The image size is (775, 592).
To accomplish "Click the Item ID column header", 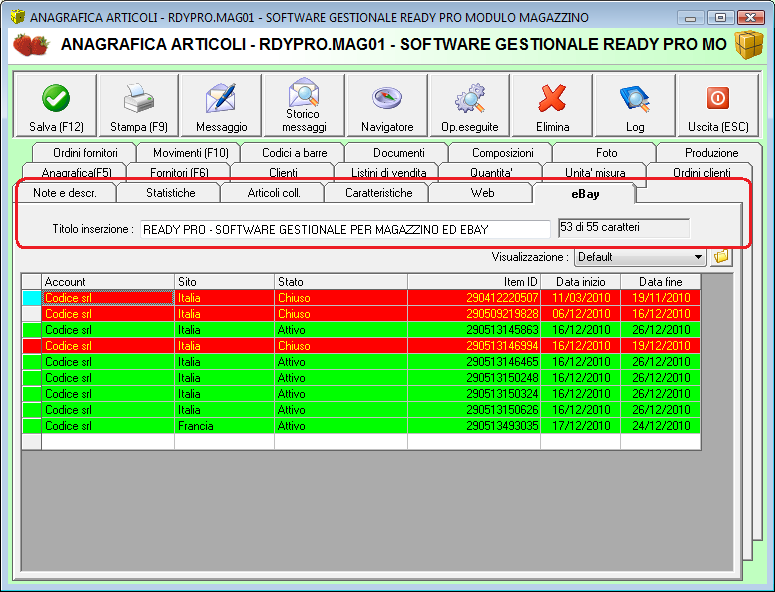I will [474, 282].
